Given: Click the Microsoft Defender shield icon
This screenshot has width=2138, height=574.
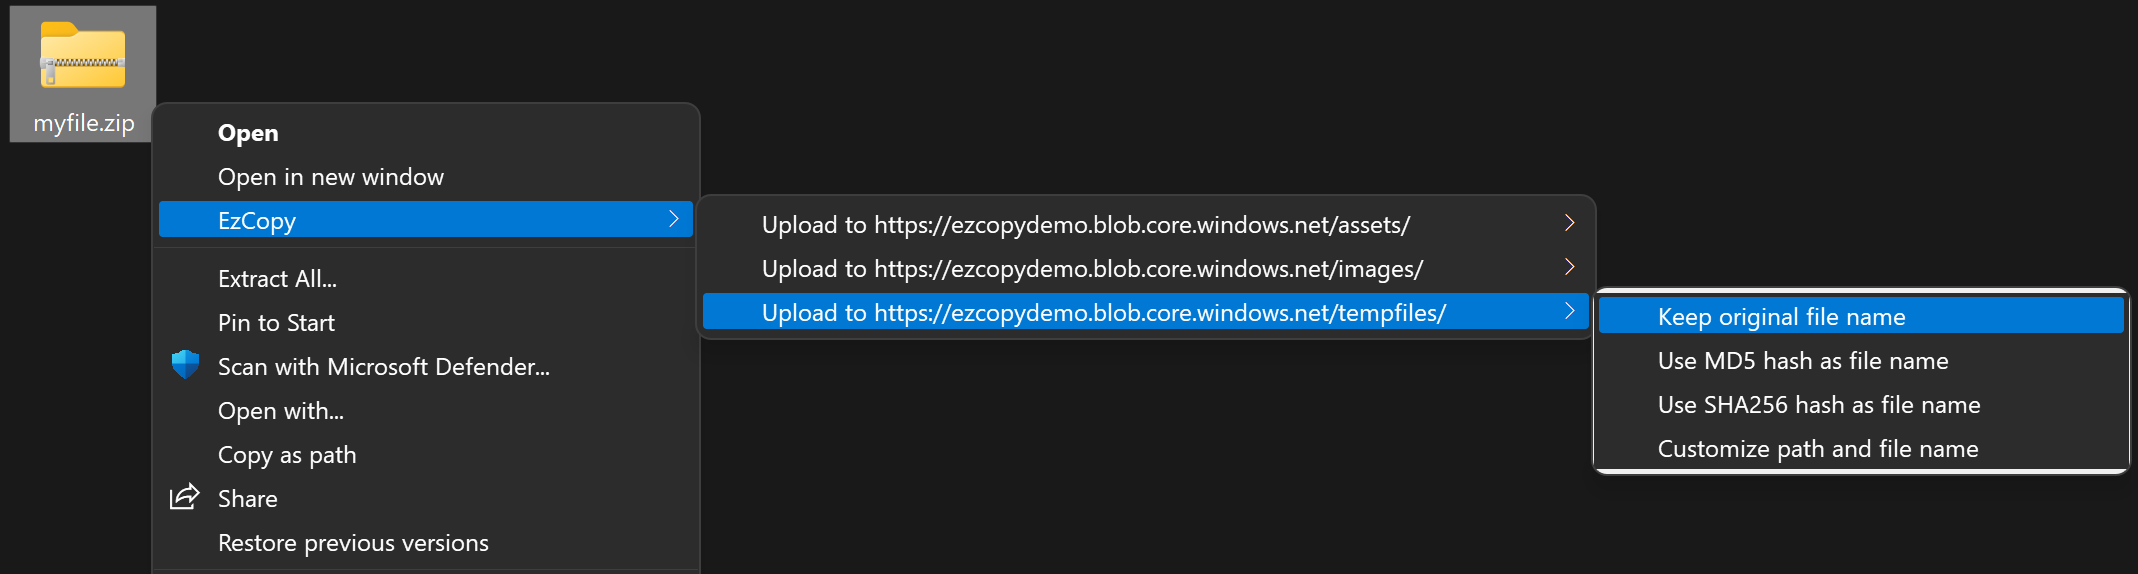Looking at the screenshot, I should (185, 365).
